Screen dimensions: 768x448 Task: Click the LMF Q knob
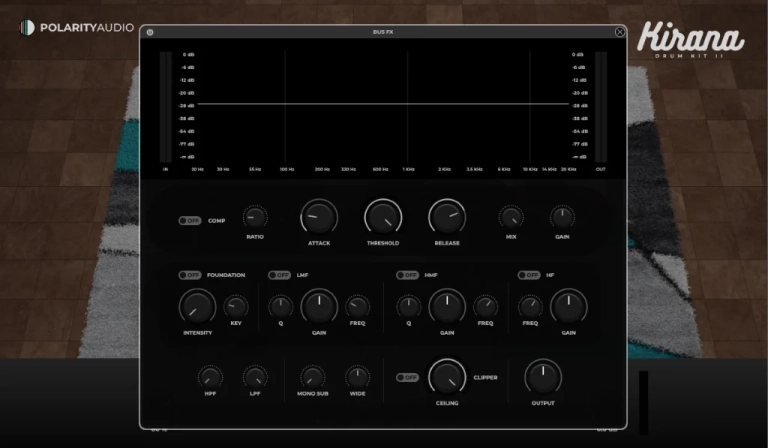[x=281, y=307]
